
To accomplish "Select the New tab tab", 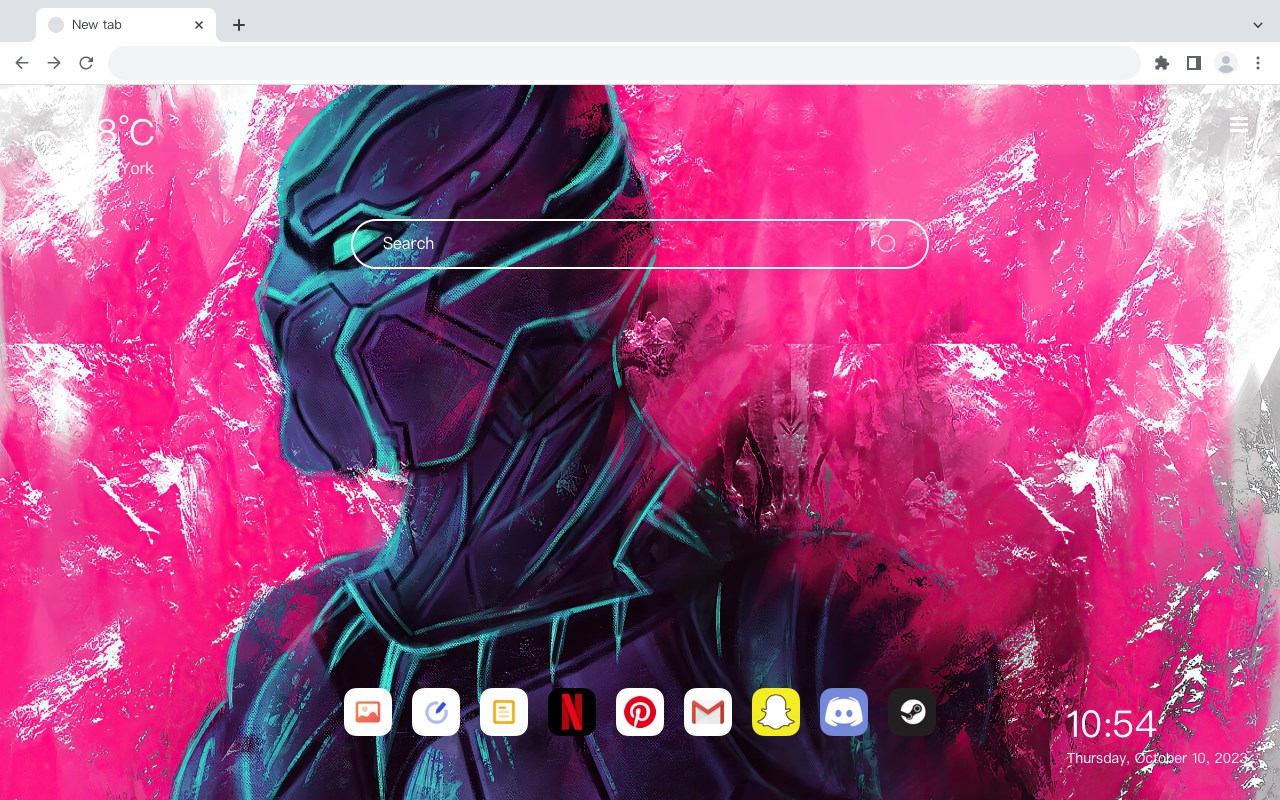I will (126, 25).
